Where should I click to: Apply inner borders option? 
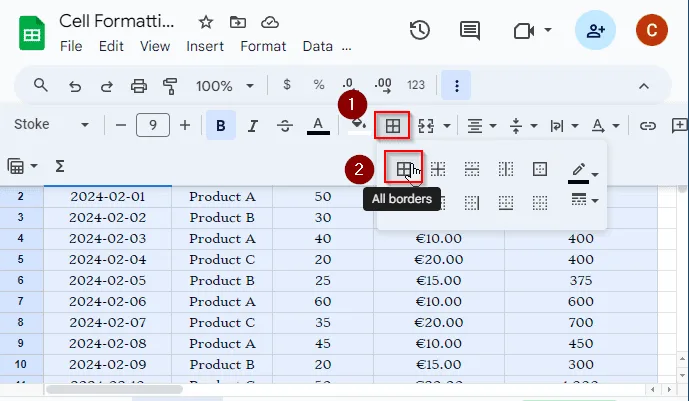[x=438, y=169]
